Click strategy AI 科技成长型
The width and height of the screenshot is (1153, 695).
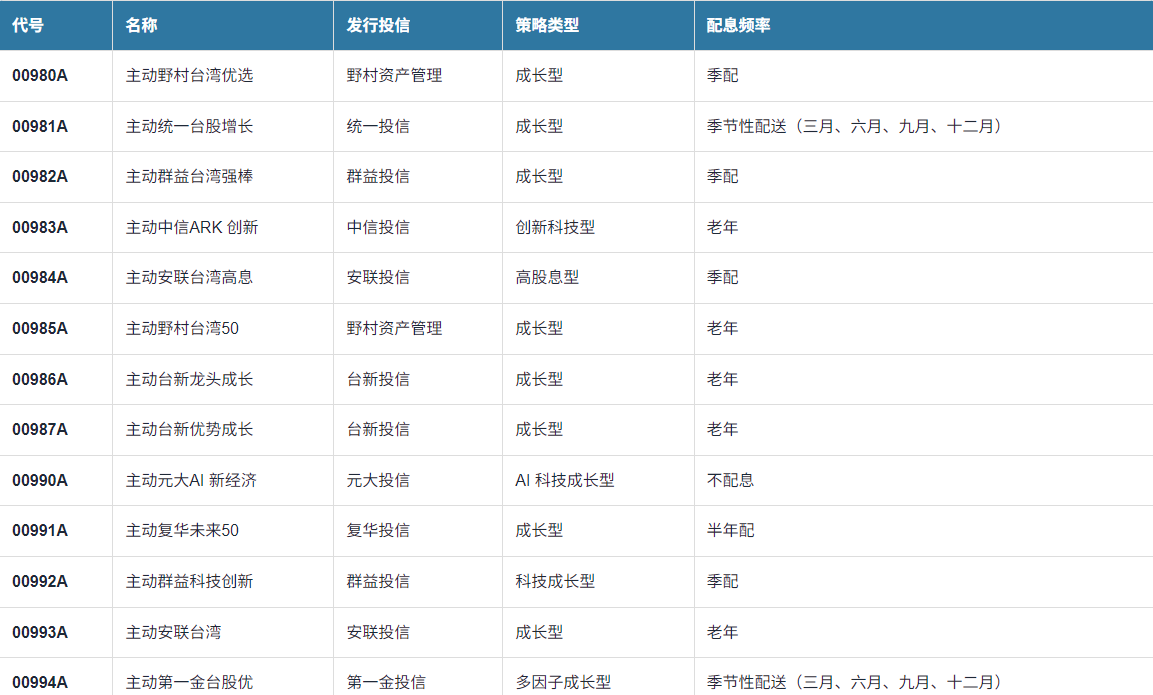565,480
